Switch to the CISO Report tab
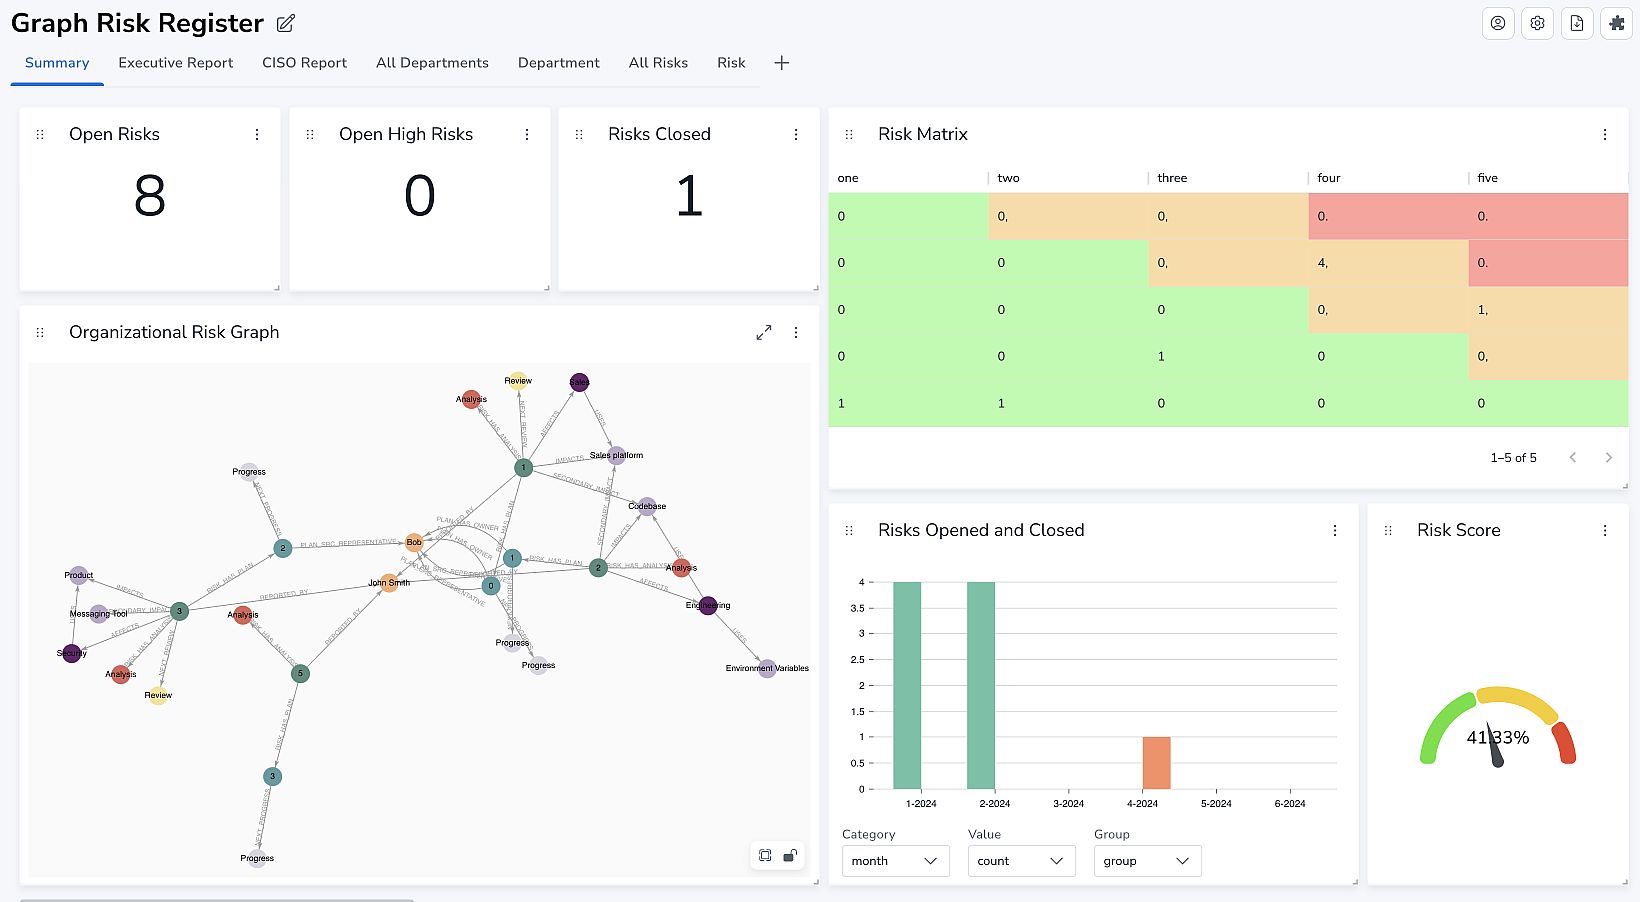The image size is (1640, 902). 305,63
